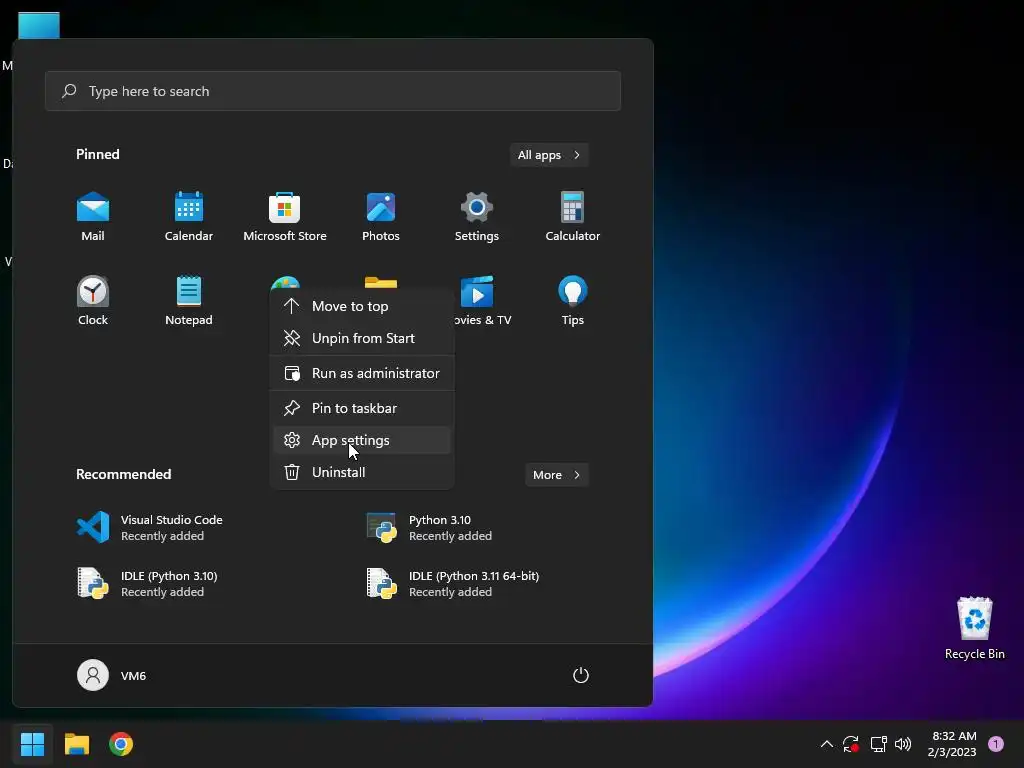Image resolution: width=1024 pixels, height=768 pixels.
Task: Click the VM6 username label
Action: [133, 676]
